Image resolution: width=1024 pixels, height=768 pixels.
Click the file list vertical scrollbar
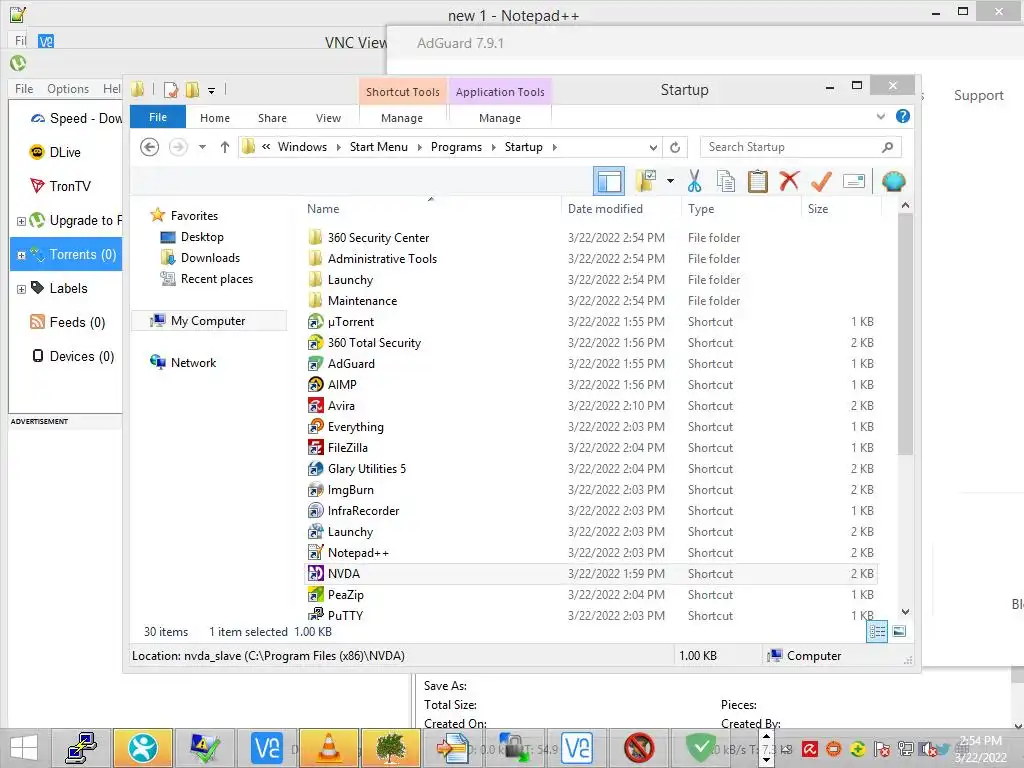click(x=905, y=333)
